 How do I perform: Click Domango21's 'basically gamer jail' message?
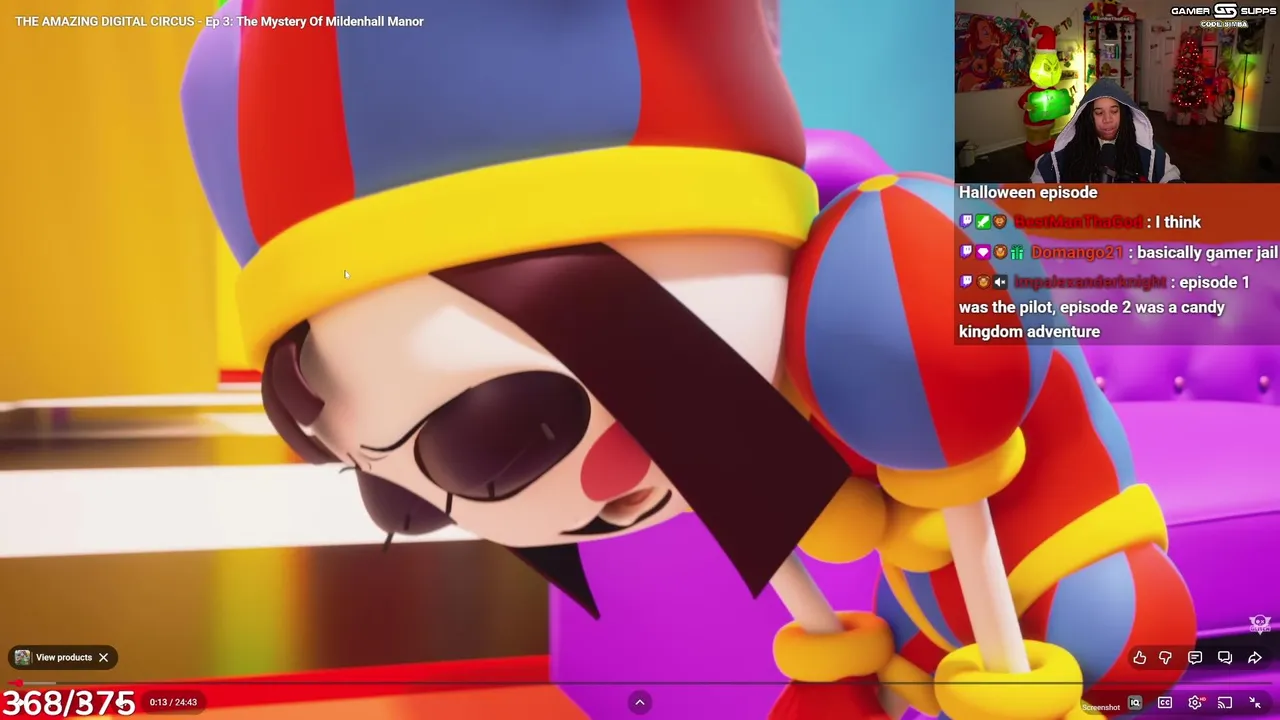click(x=1118, y=252)
